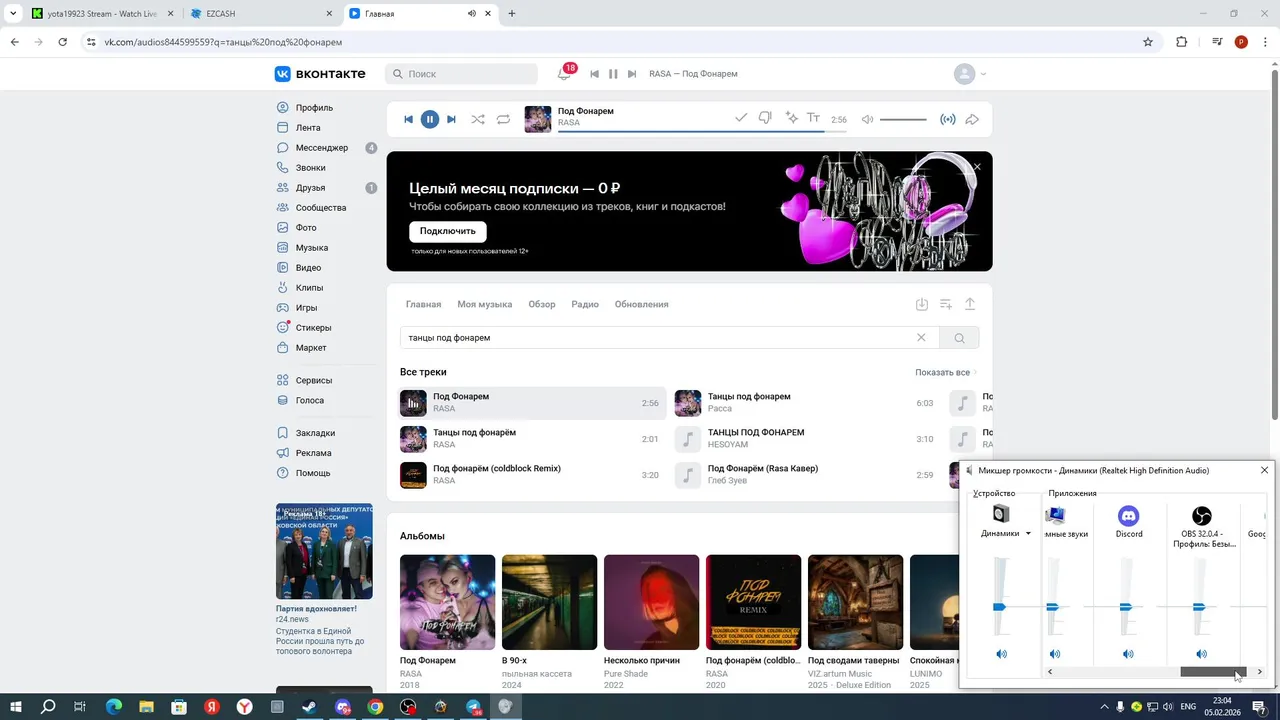Go to Друзья section
The width and height of the screenshot is (1280, 720).
pos(310,187)
